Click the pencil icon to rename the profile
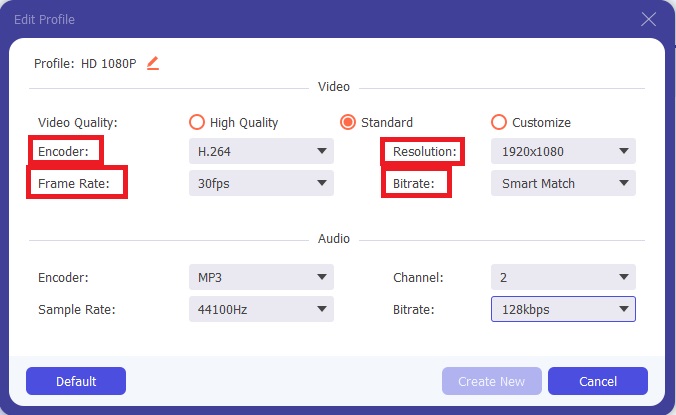The height and width of the screenshot is (415, 676). (153, 63)
